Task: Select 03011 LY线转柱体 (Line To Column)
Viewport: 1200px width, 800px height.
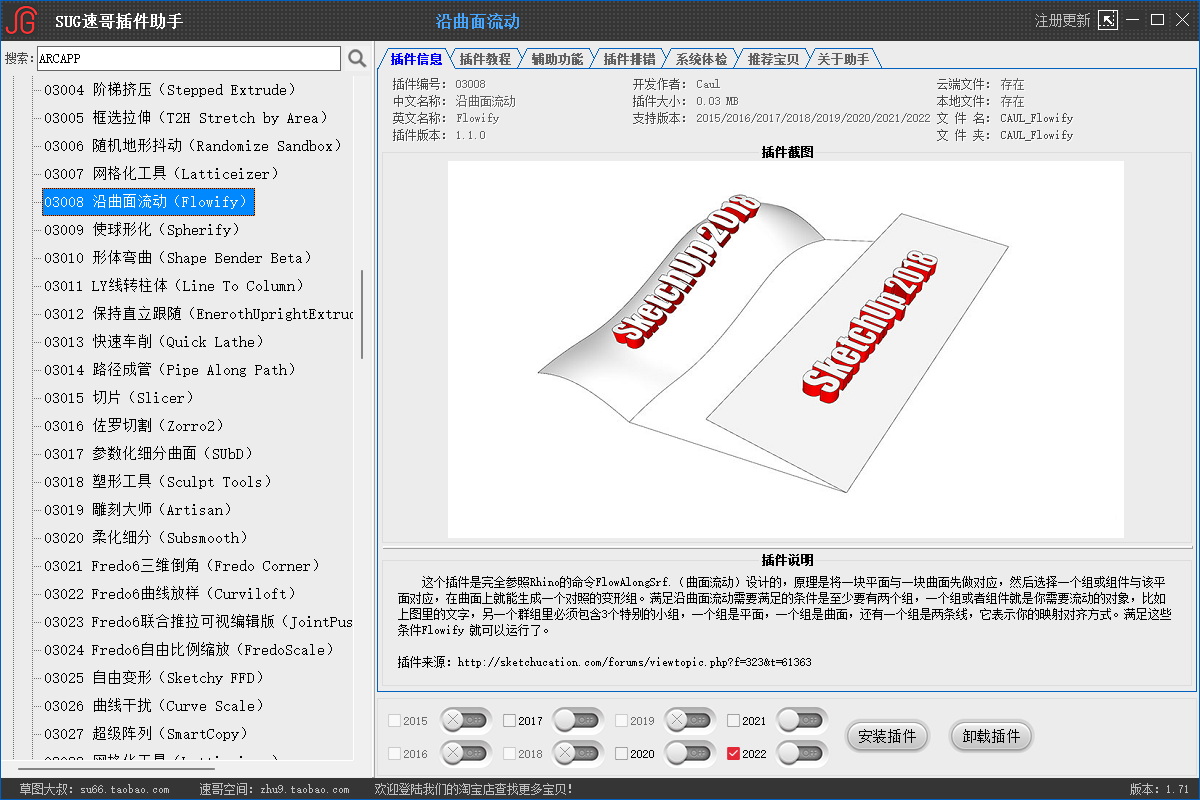Action: 174,286
